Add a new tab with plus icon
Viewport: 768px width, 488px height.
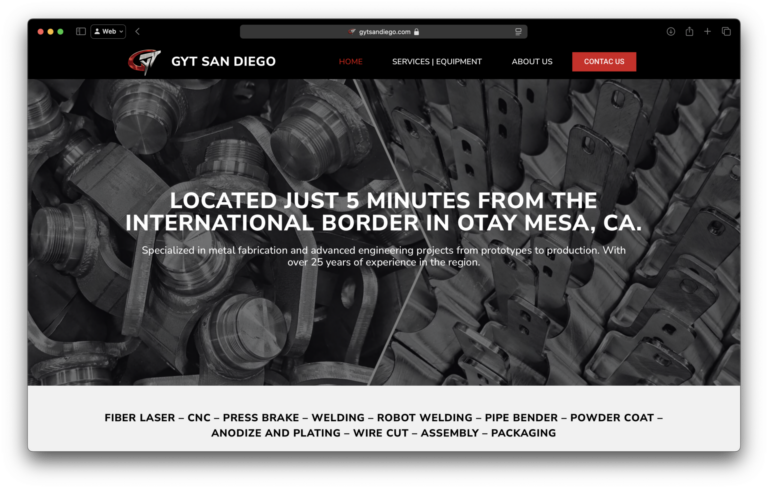pos(707,31)
